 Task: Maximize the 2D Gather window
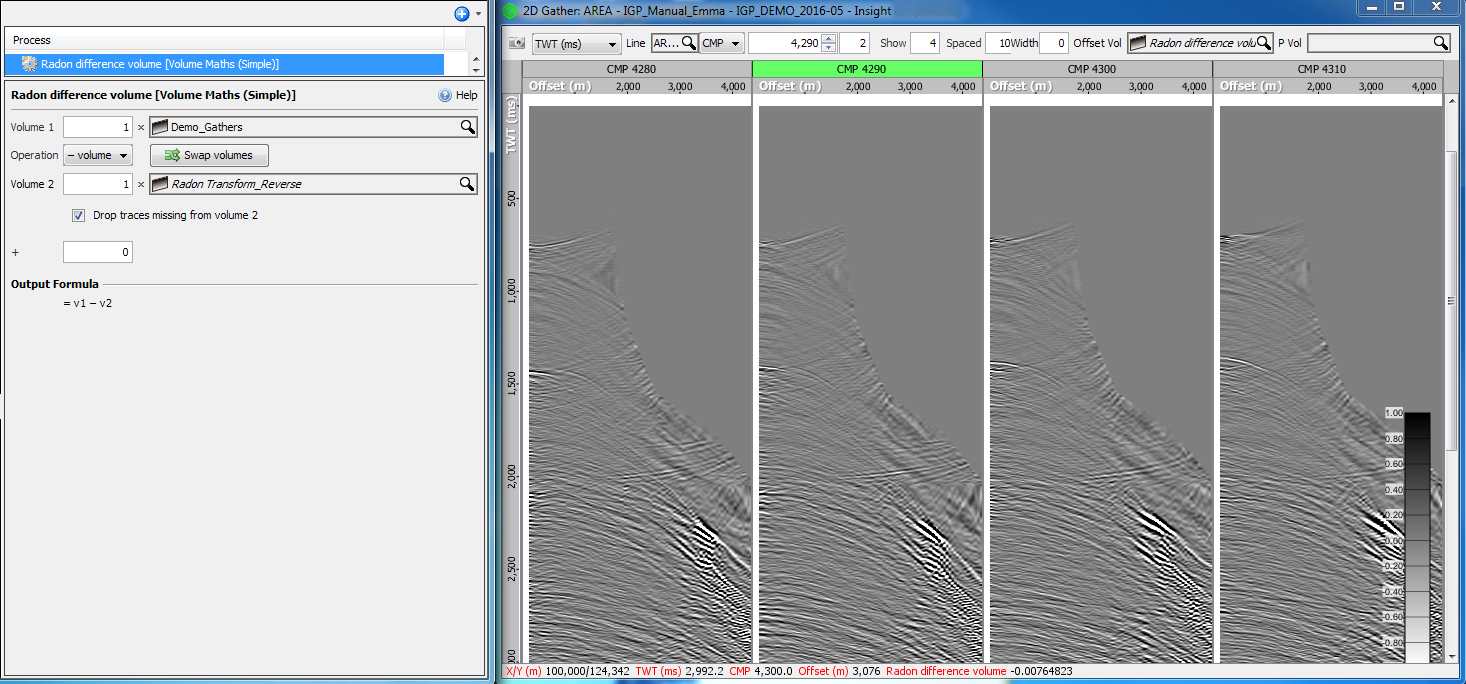[x=1400, y=8]
